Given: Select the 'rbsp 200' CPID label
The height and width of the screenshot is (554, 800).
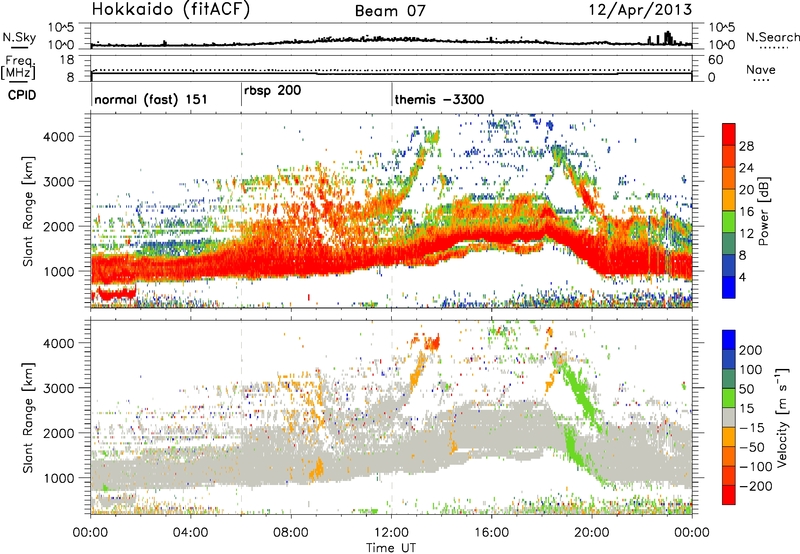Looking at the screenshot, I should click(272, 91).
